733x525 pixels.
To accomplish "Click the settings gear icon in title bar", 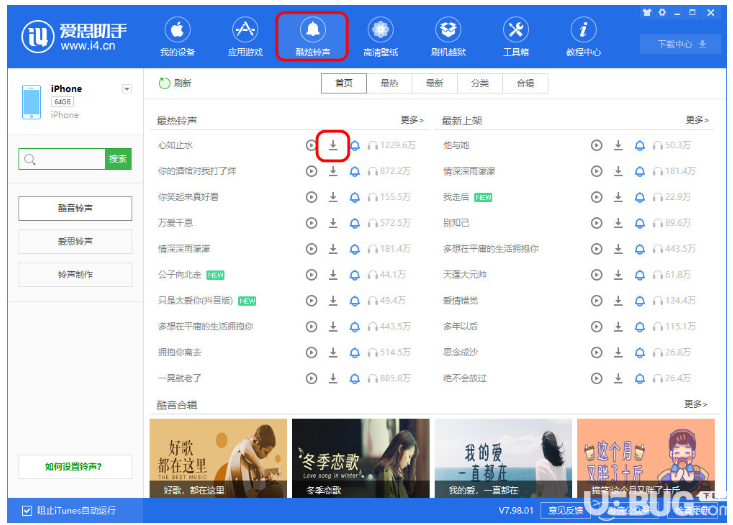I will click(x=662, y=13).
